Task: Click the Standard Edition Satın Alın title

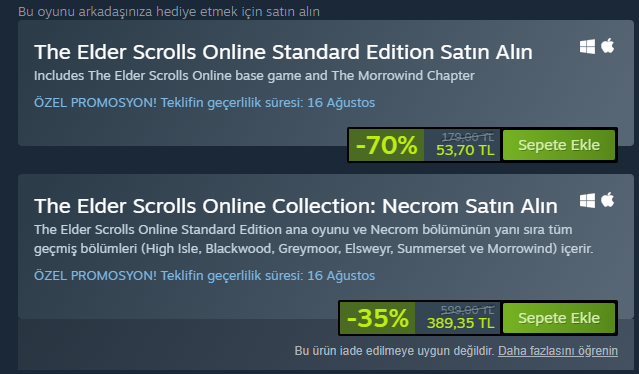Action: 283,52
